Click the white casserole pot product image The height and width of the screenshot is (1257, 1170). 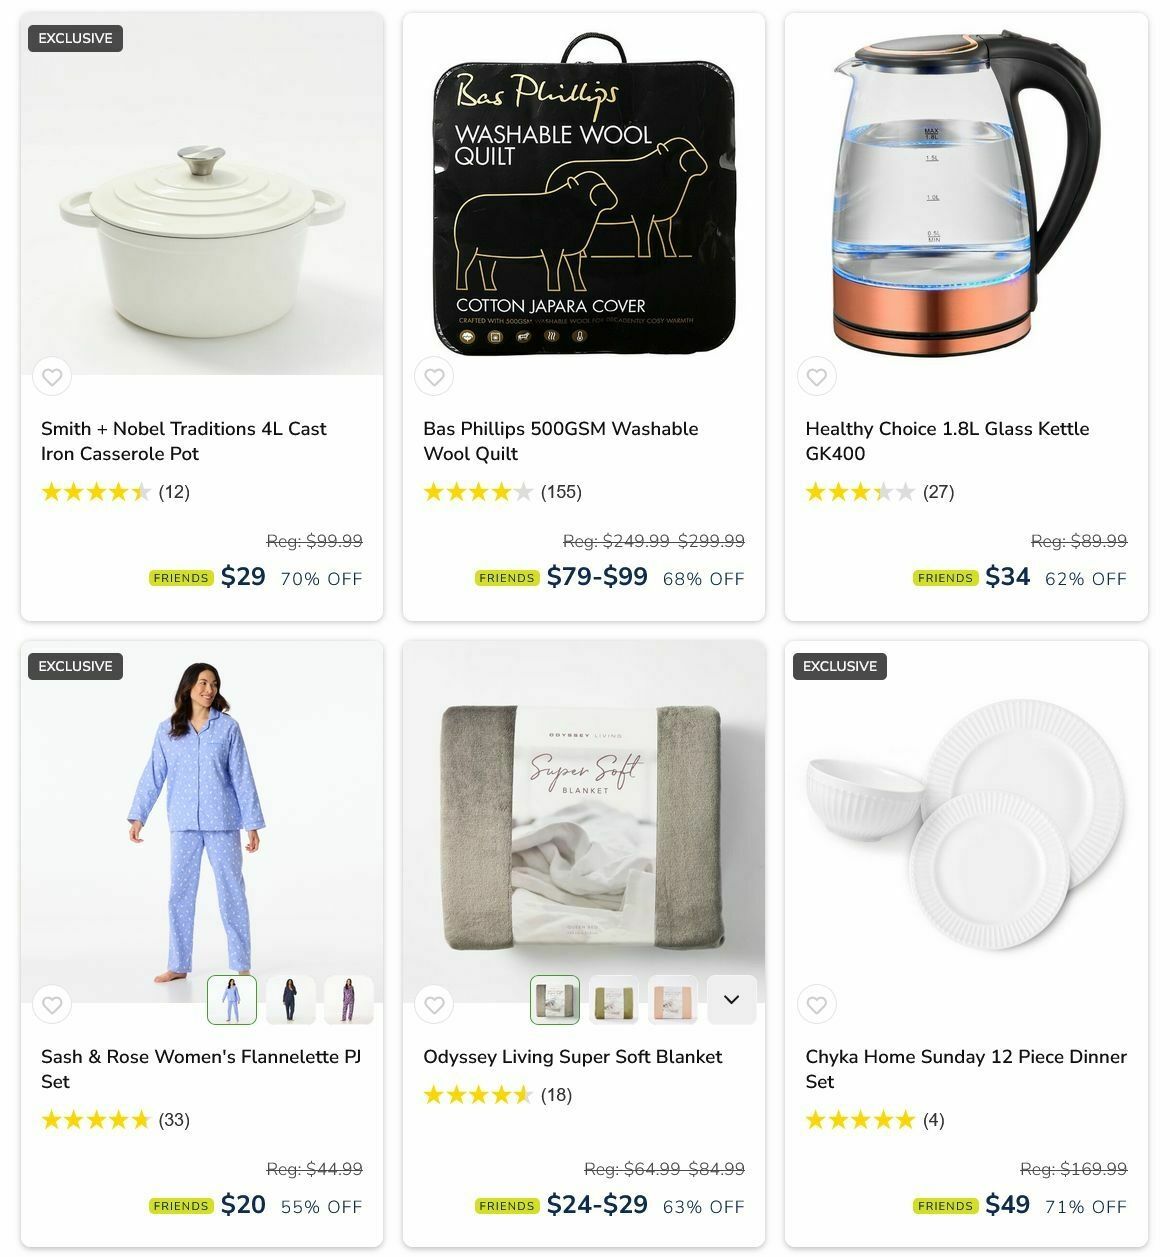point(202,194)
